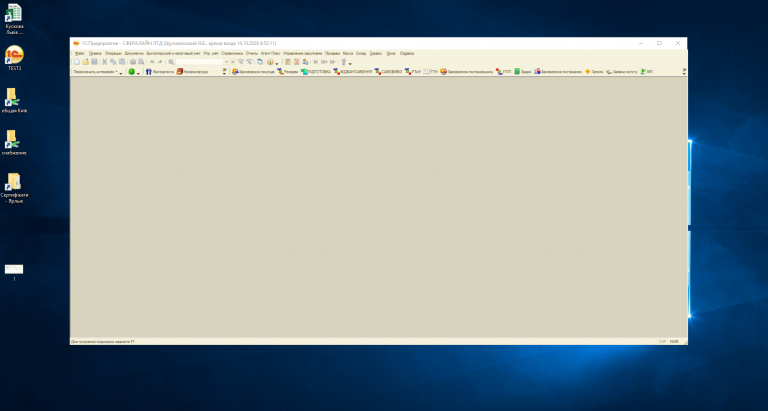The image size is (768, 411).
Task: Open the Справочники menu
Action: (x=232, y=53)
